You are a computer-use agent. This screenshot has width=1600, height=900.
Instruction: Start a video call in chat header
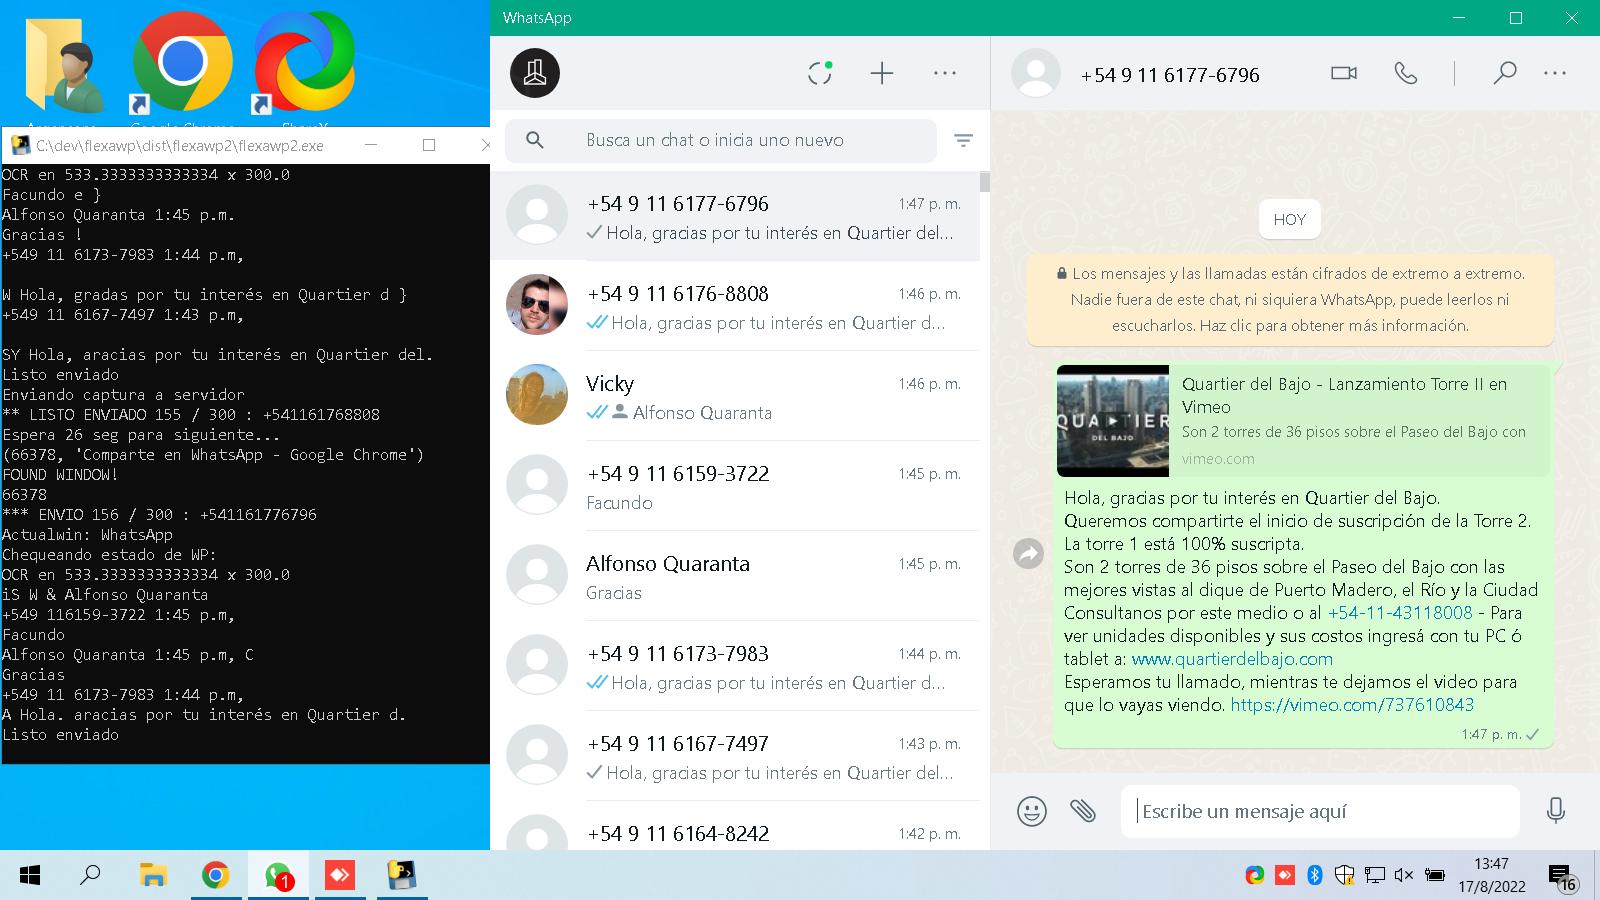click(1344, 73)
